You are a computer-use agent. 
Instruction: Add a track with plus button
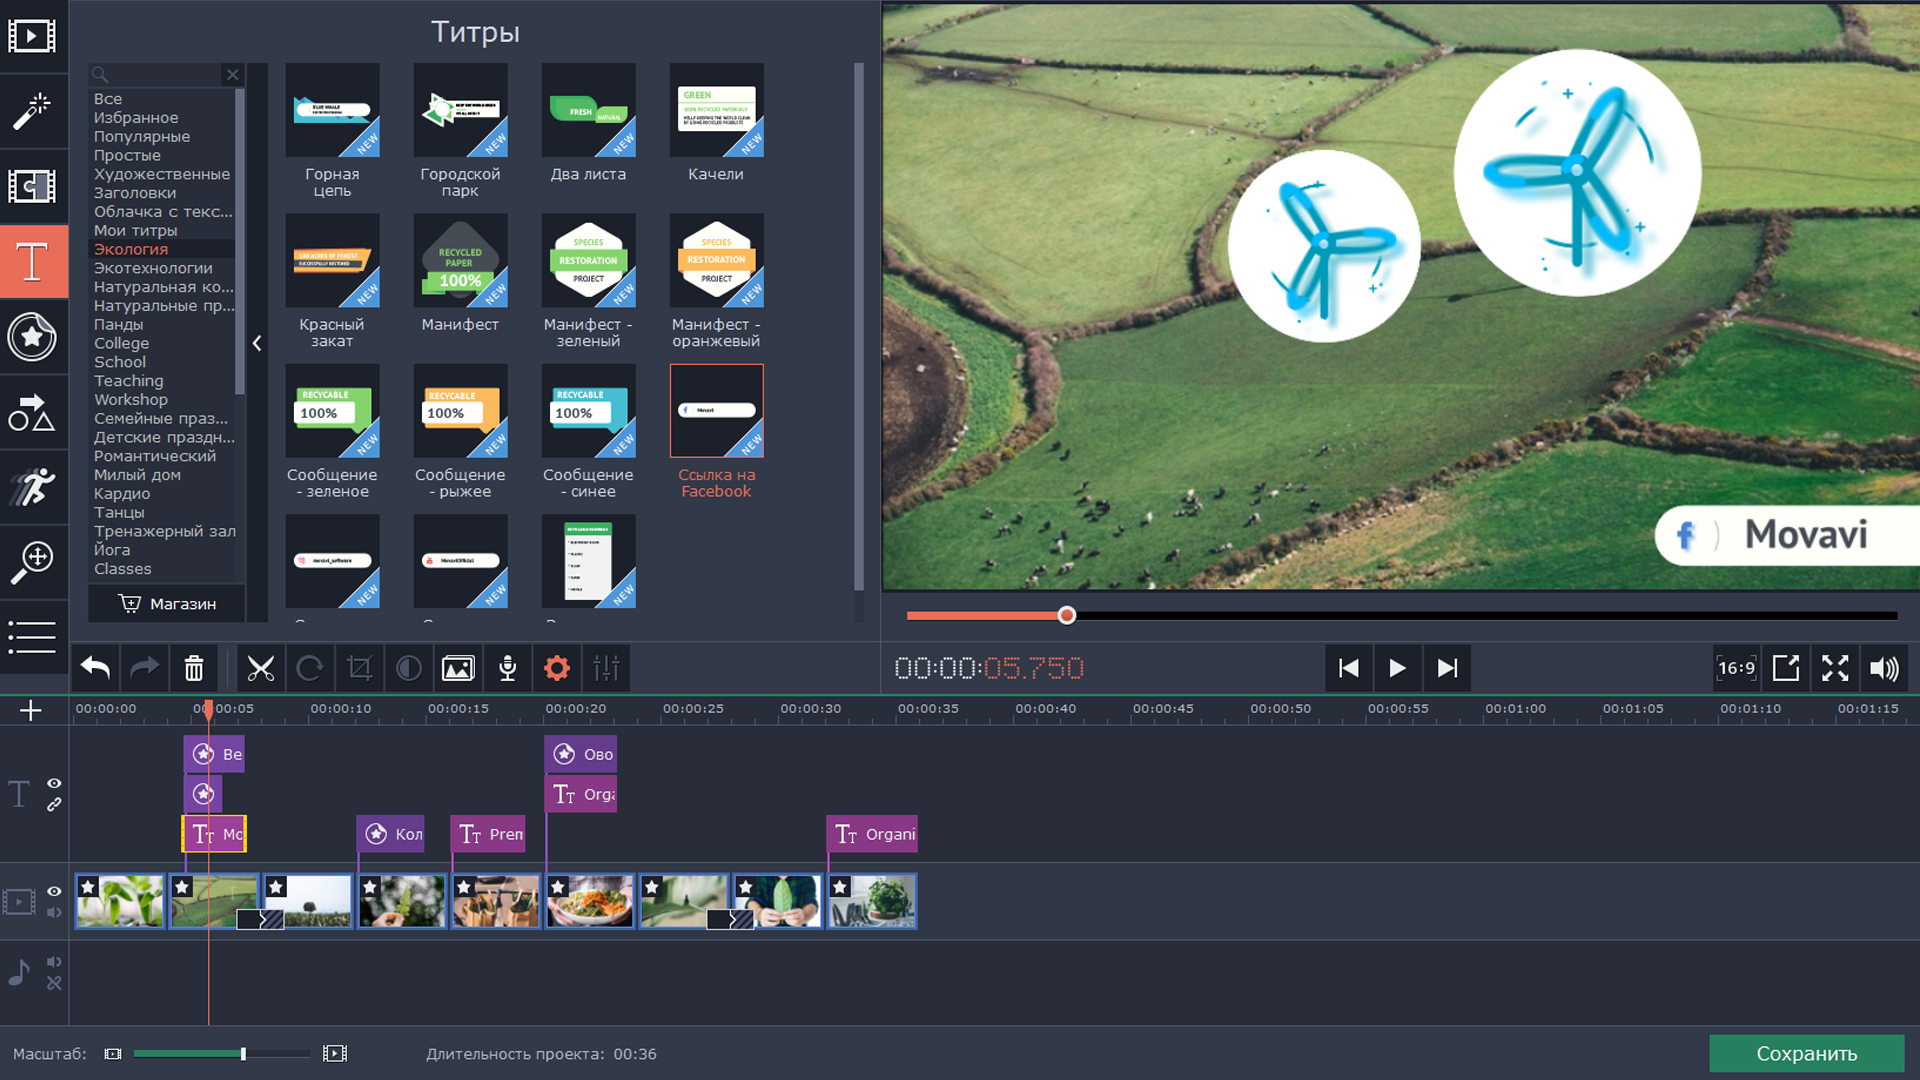tap(31, 710)
